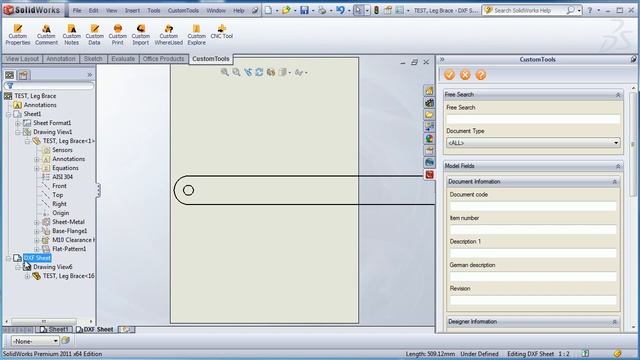The width and height of the screenshot is (640, 360).
Task: Switch to the Sheet1 bottom tab
Action: coord(55,329)
